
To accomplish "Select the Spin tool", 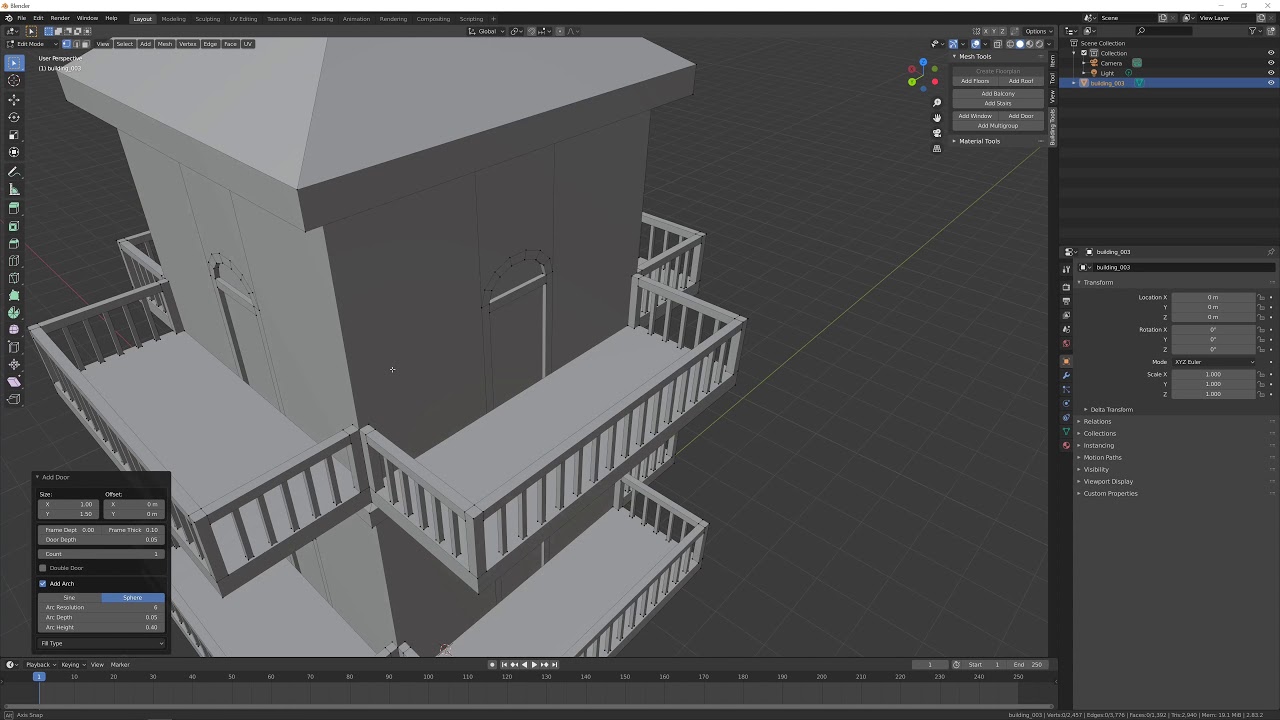I will point(14,312).
